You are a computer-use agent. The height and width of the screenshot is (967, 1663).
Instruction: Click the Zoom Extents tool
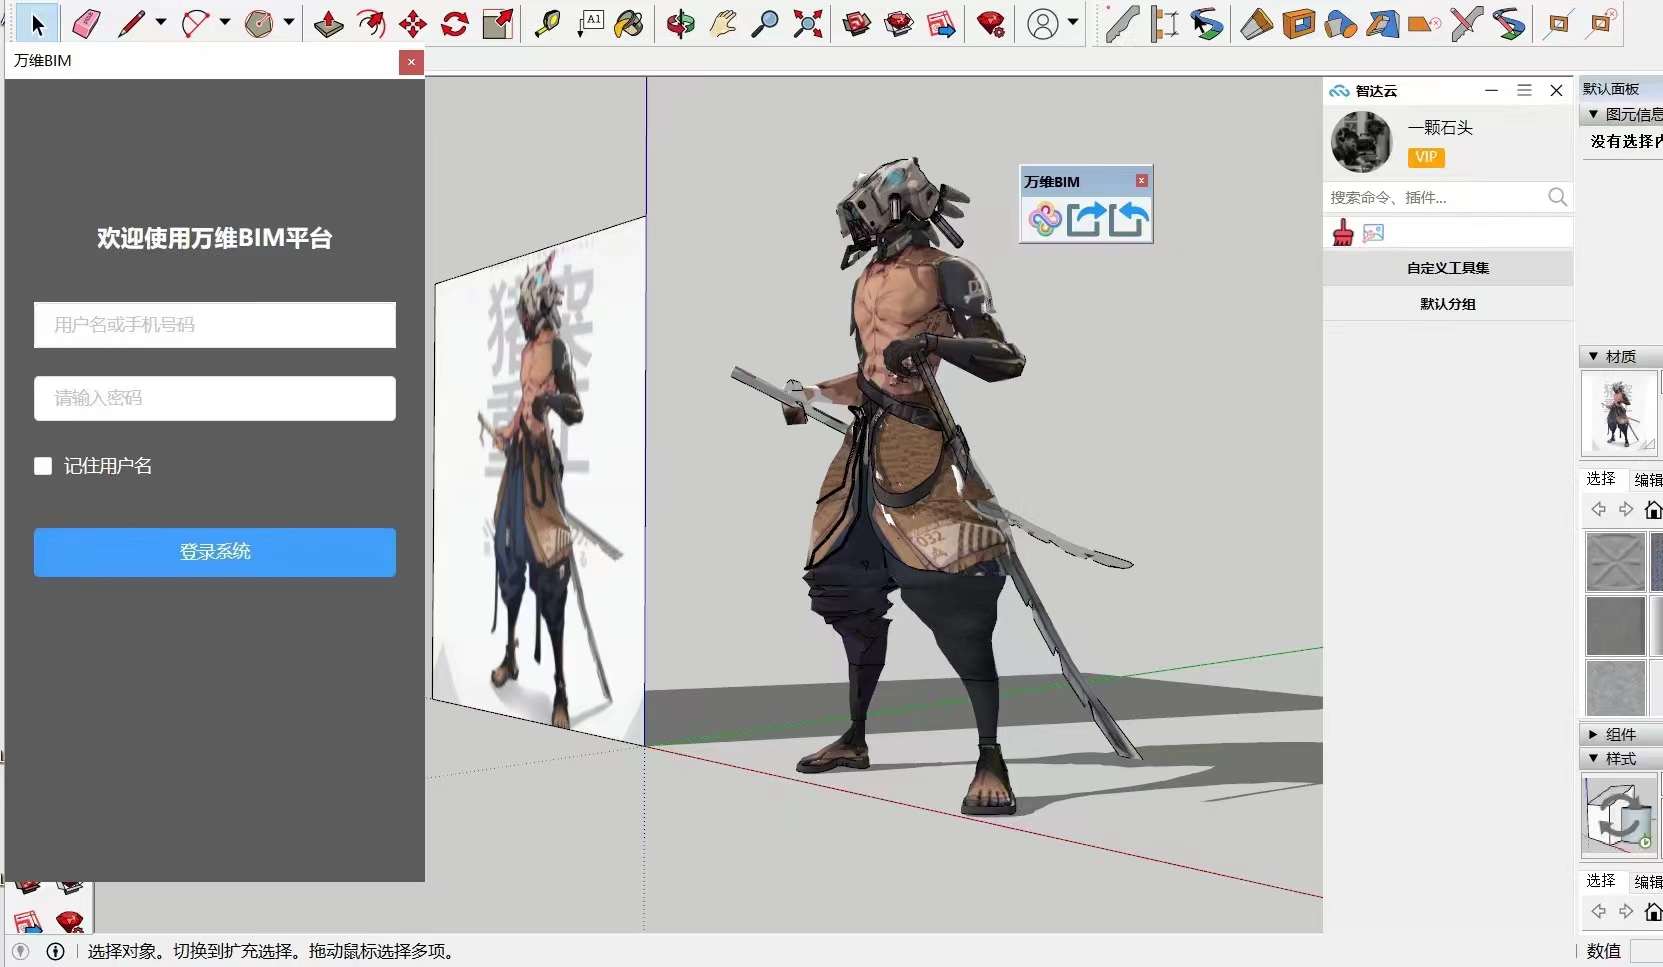808,24
